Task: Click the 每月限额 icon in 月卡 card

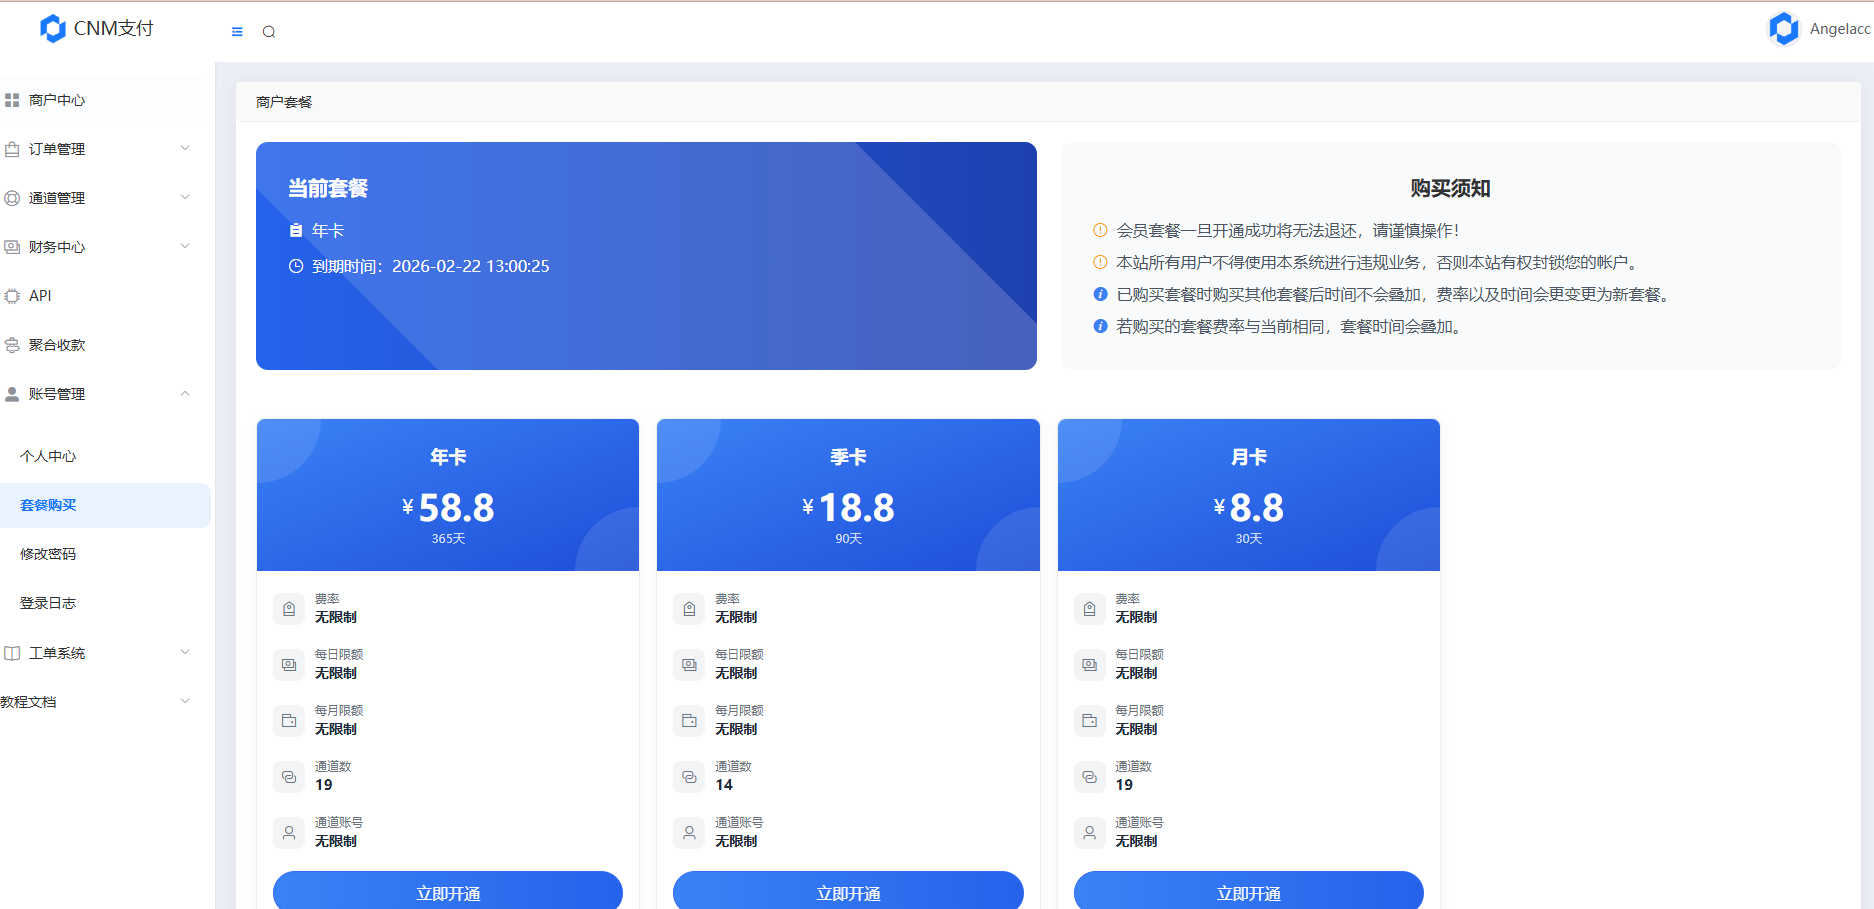Action: coord(1090,721)
